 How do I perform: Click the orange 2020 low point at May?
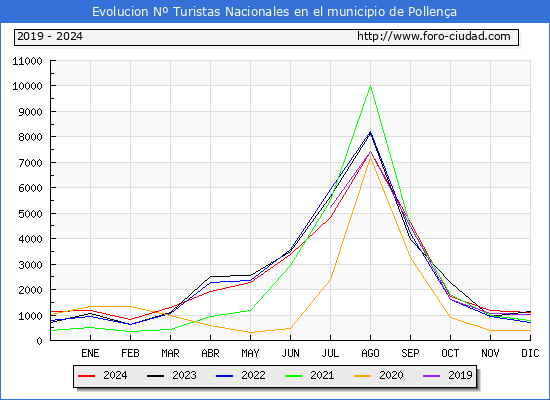[250, 332]
